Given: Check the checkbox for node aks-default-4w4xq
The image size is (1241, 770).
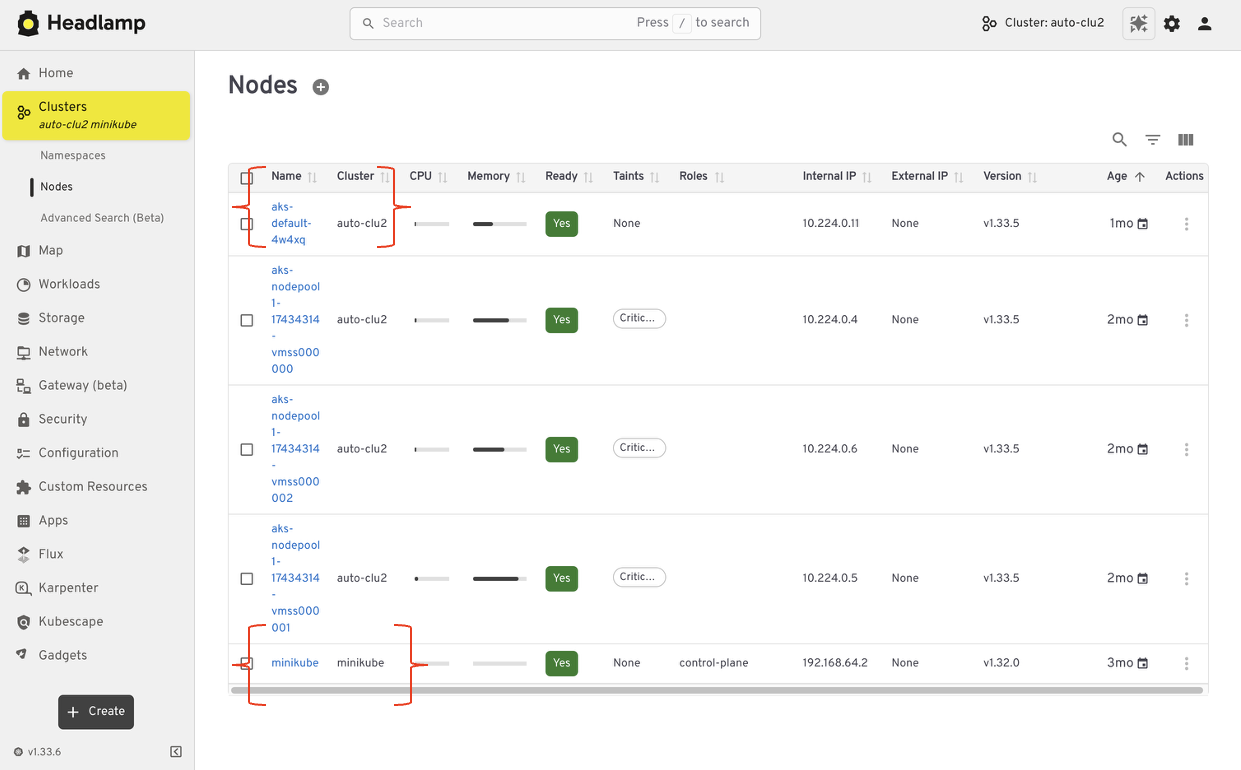Looking at the screenshot, I should (246, 223).
